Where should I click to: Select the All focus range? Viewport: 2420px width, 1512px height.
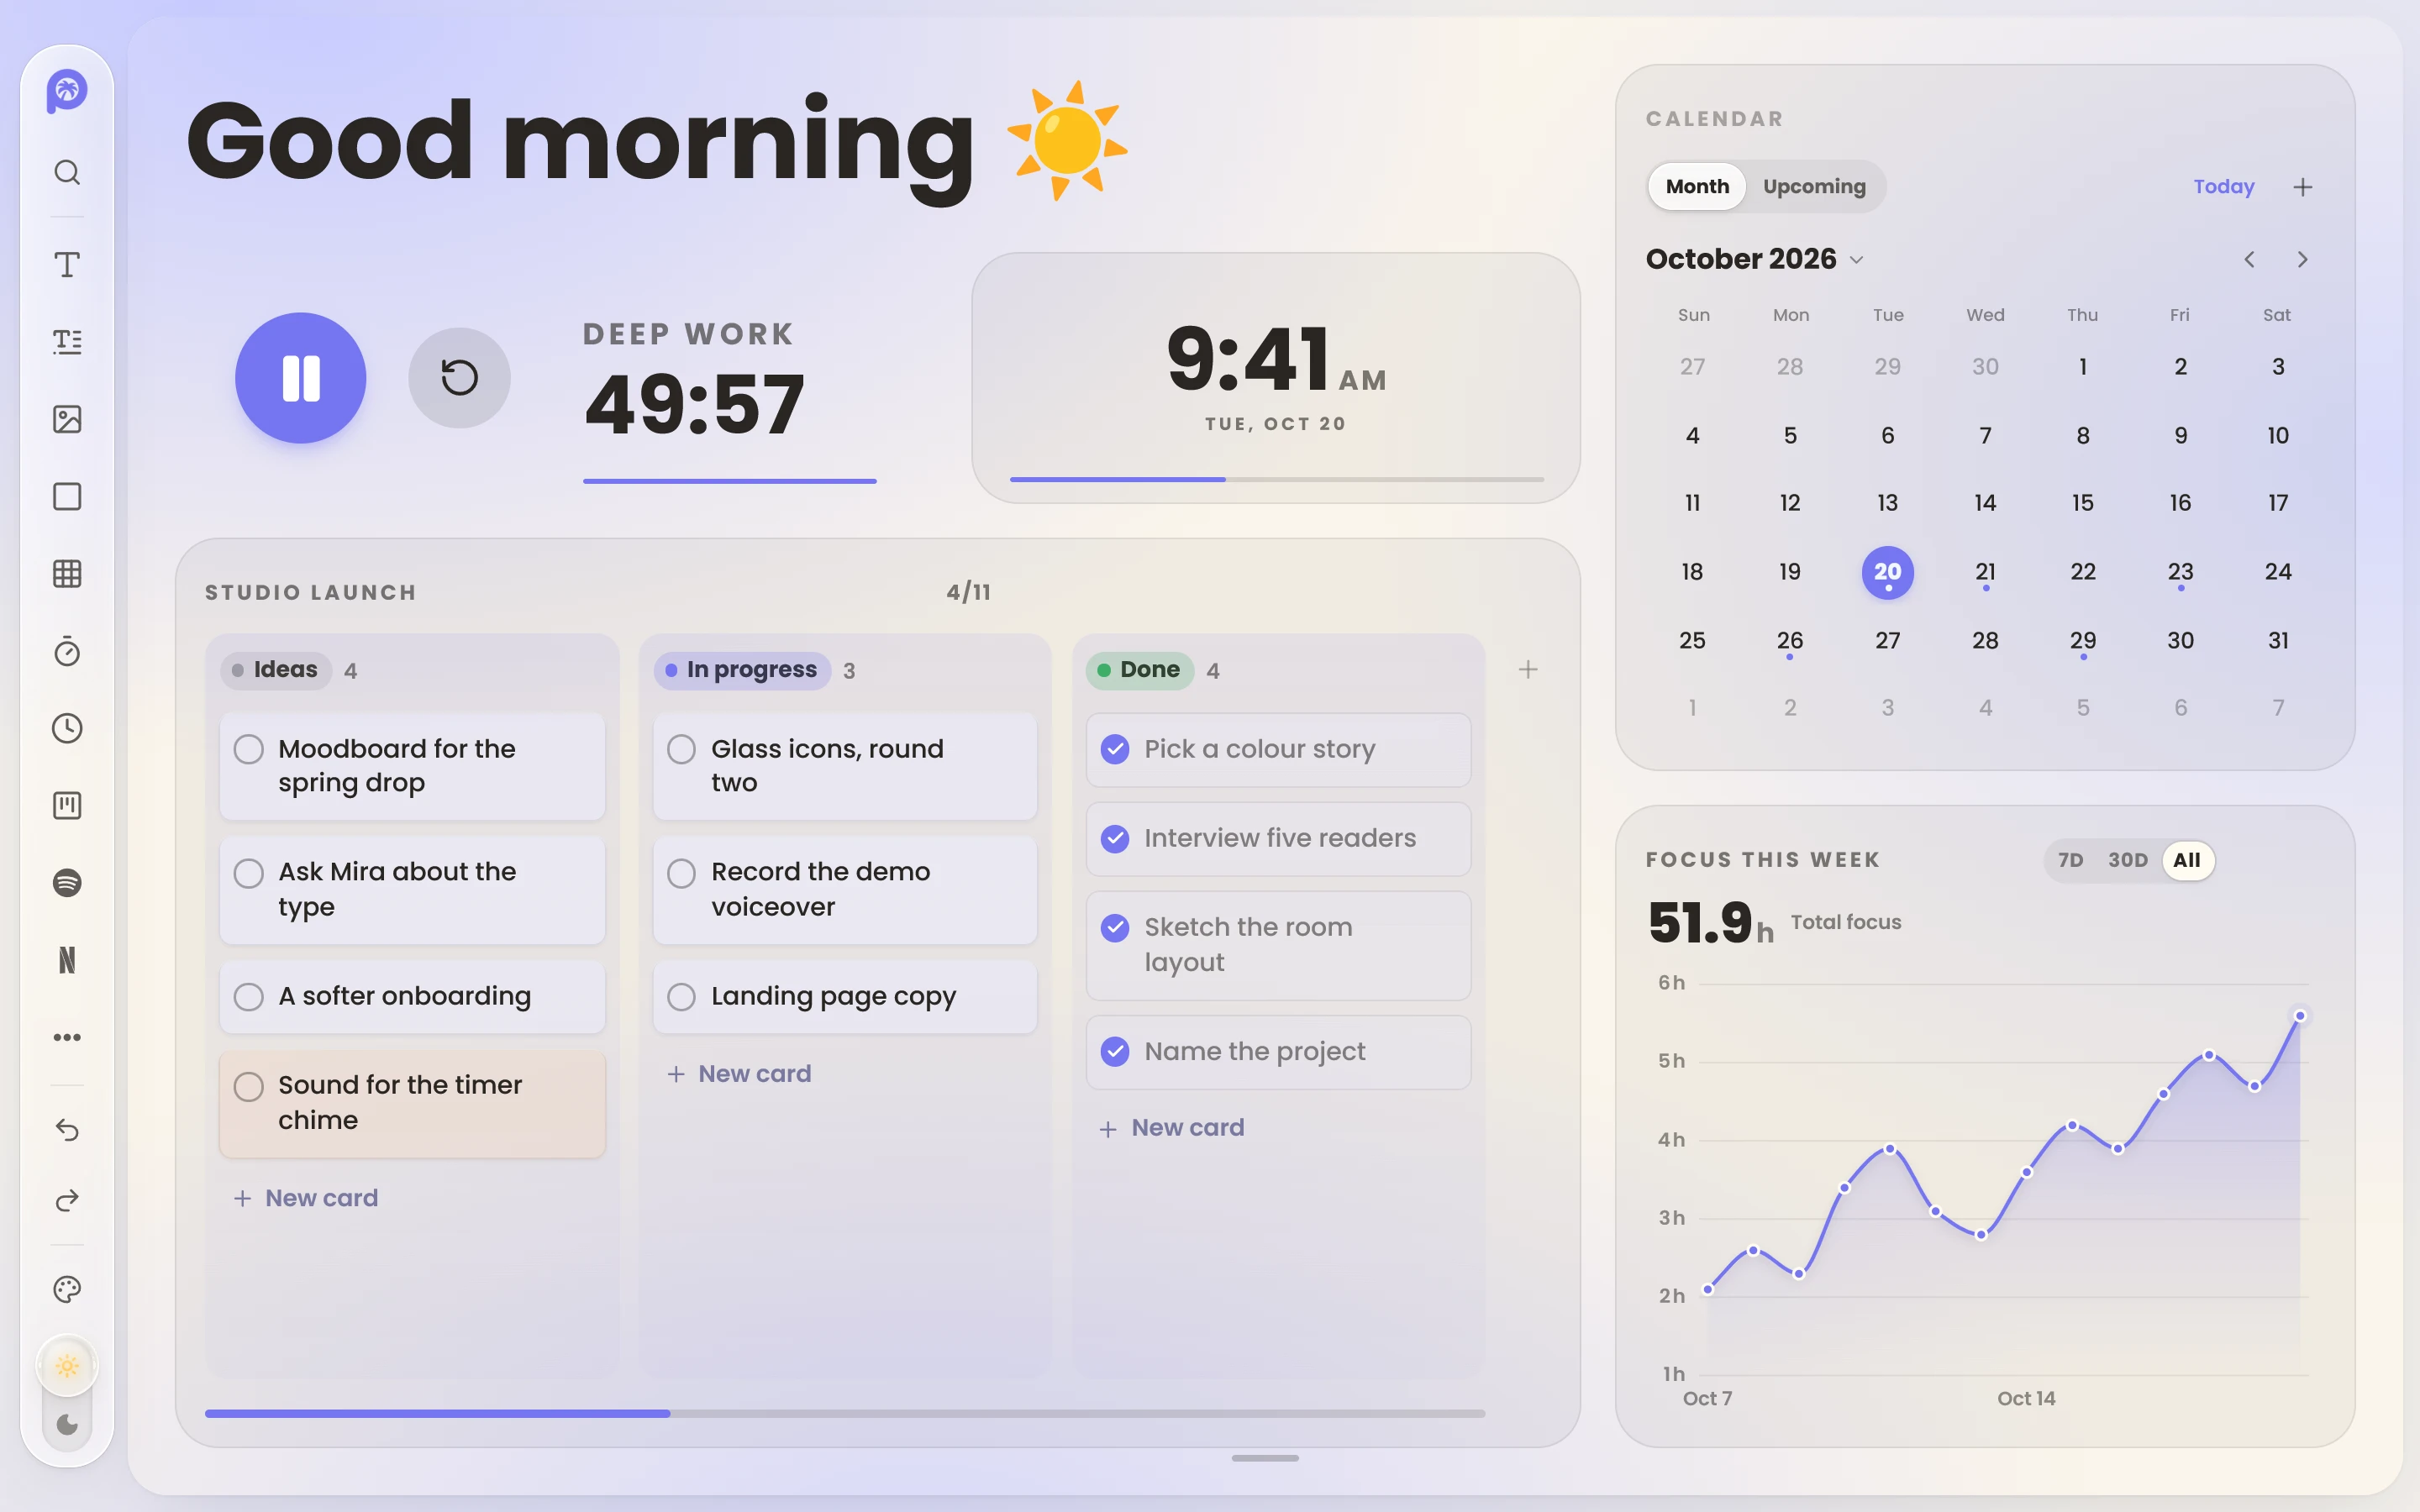[2187, 860]
